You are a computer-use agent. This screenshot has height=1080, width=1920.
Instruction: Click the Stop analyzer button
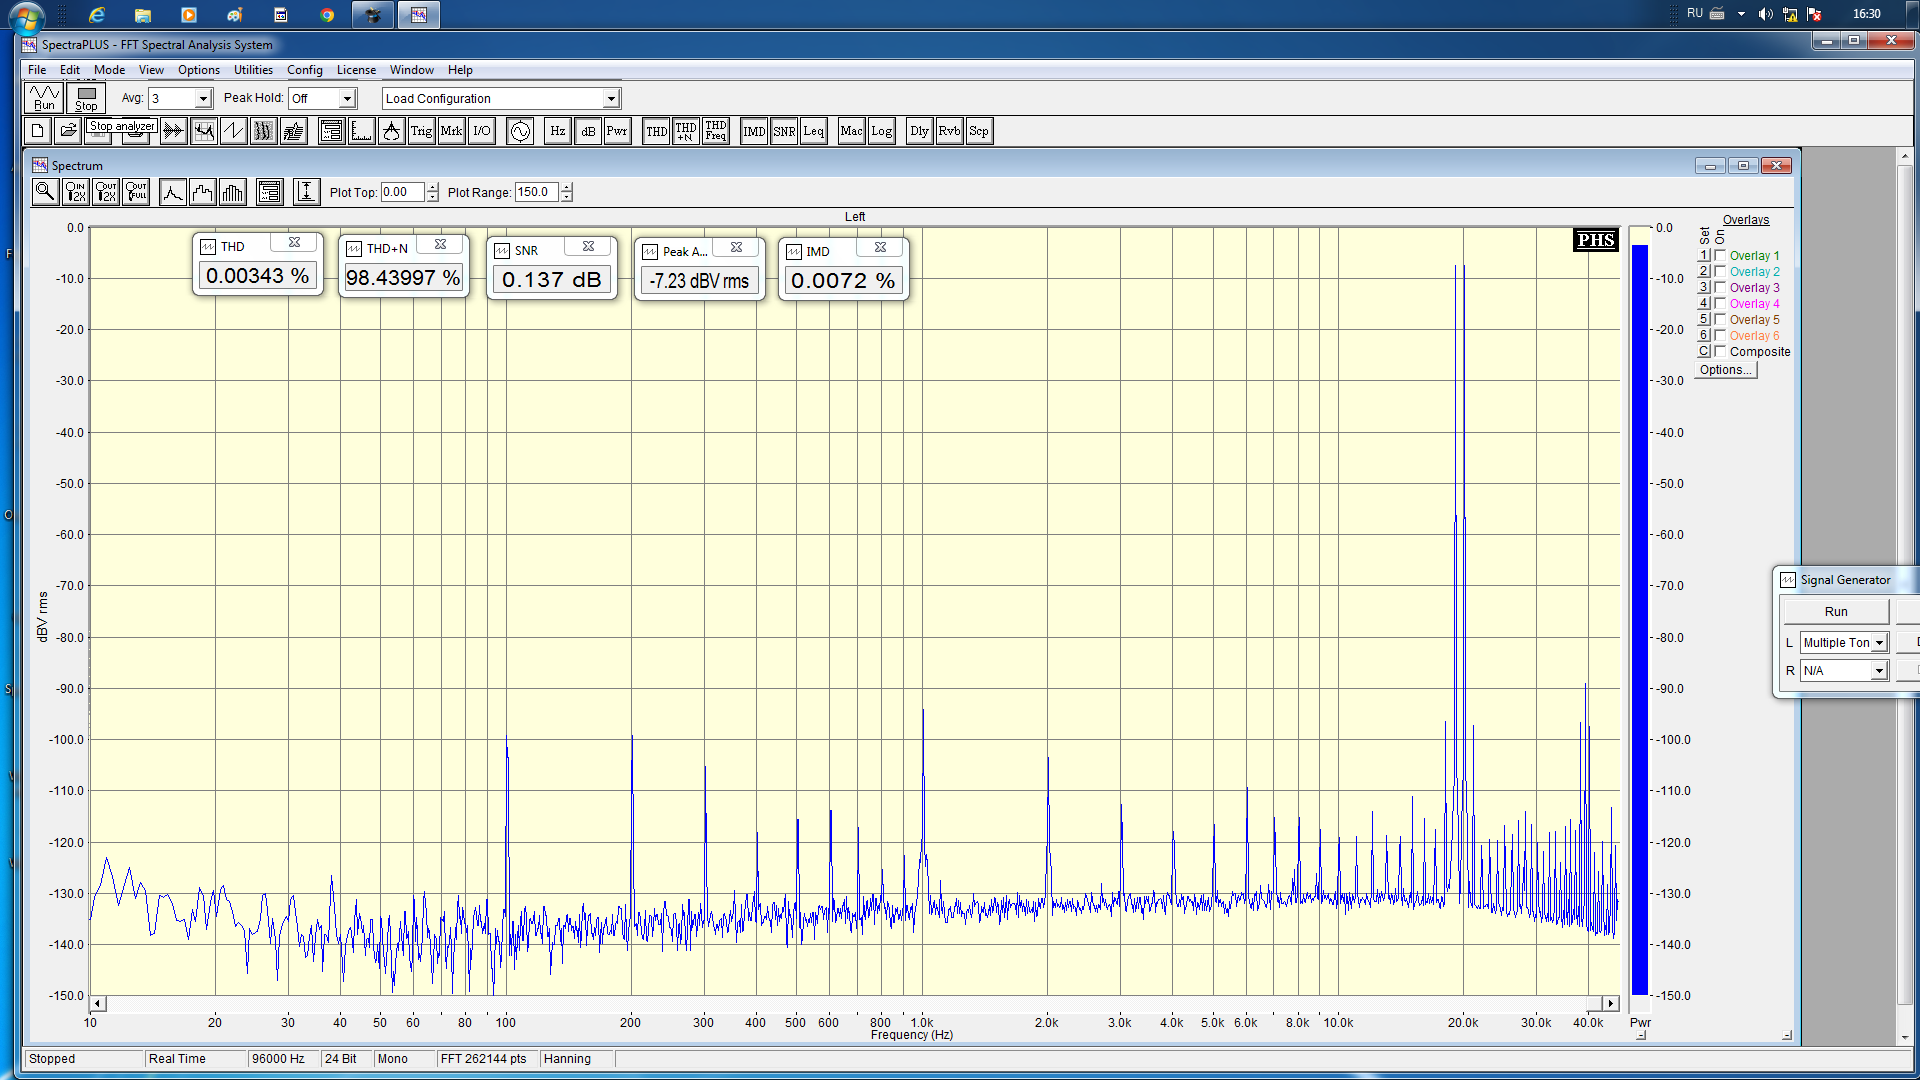86,98
